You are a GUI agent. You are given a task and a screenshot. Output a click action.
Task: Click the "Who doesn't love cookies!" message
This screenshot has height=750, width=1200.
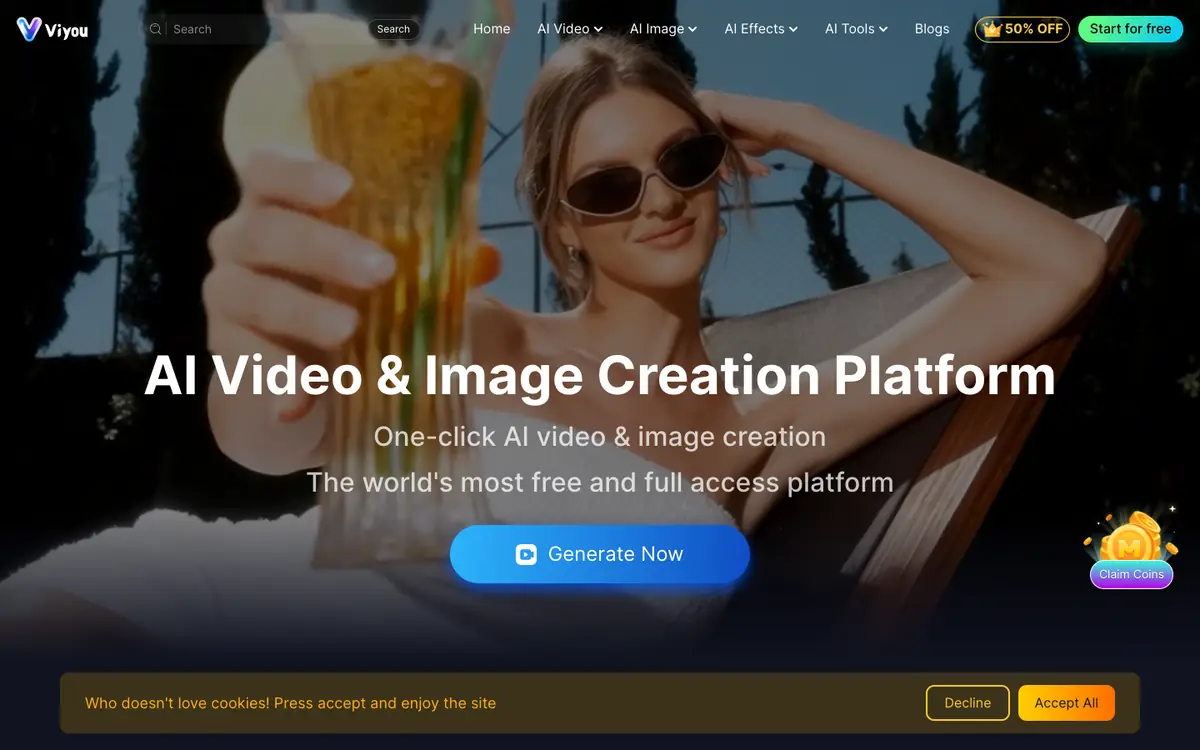(x=290, y=703)
